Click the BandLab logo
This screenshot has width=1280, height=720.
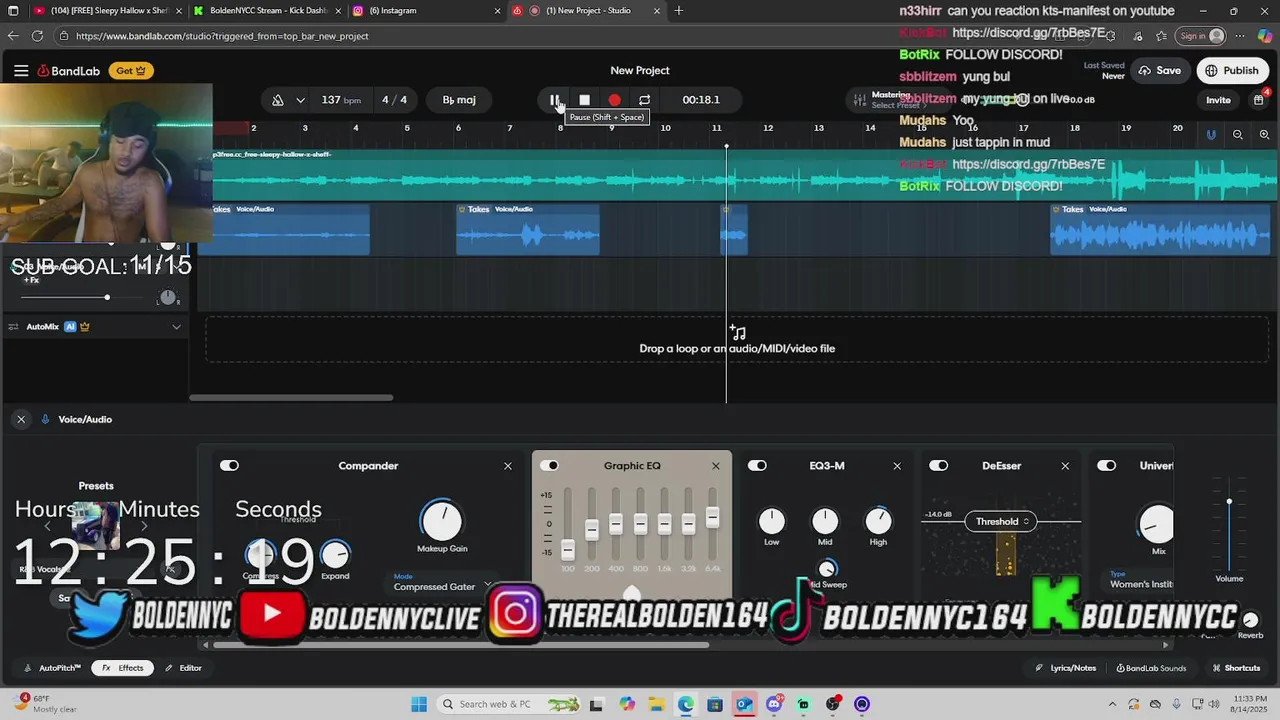tap(69, 71)
